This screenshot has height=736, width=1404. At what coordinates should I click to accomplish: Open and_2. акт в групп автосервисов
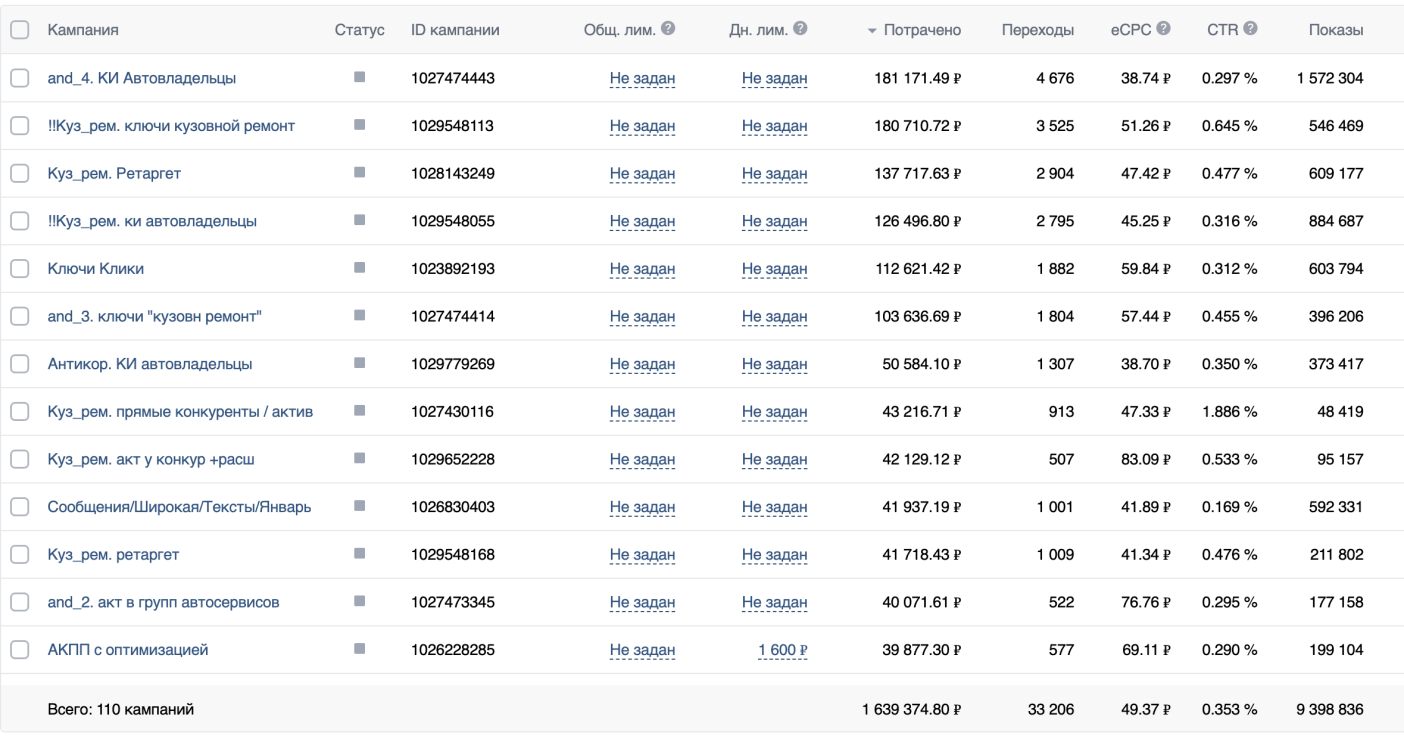click(163, 602)
